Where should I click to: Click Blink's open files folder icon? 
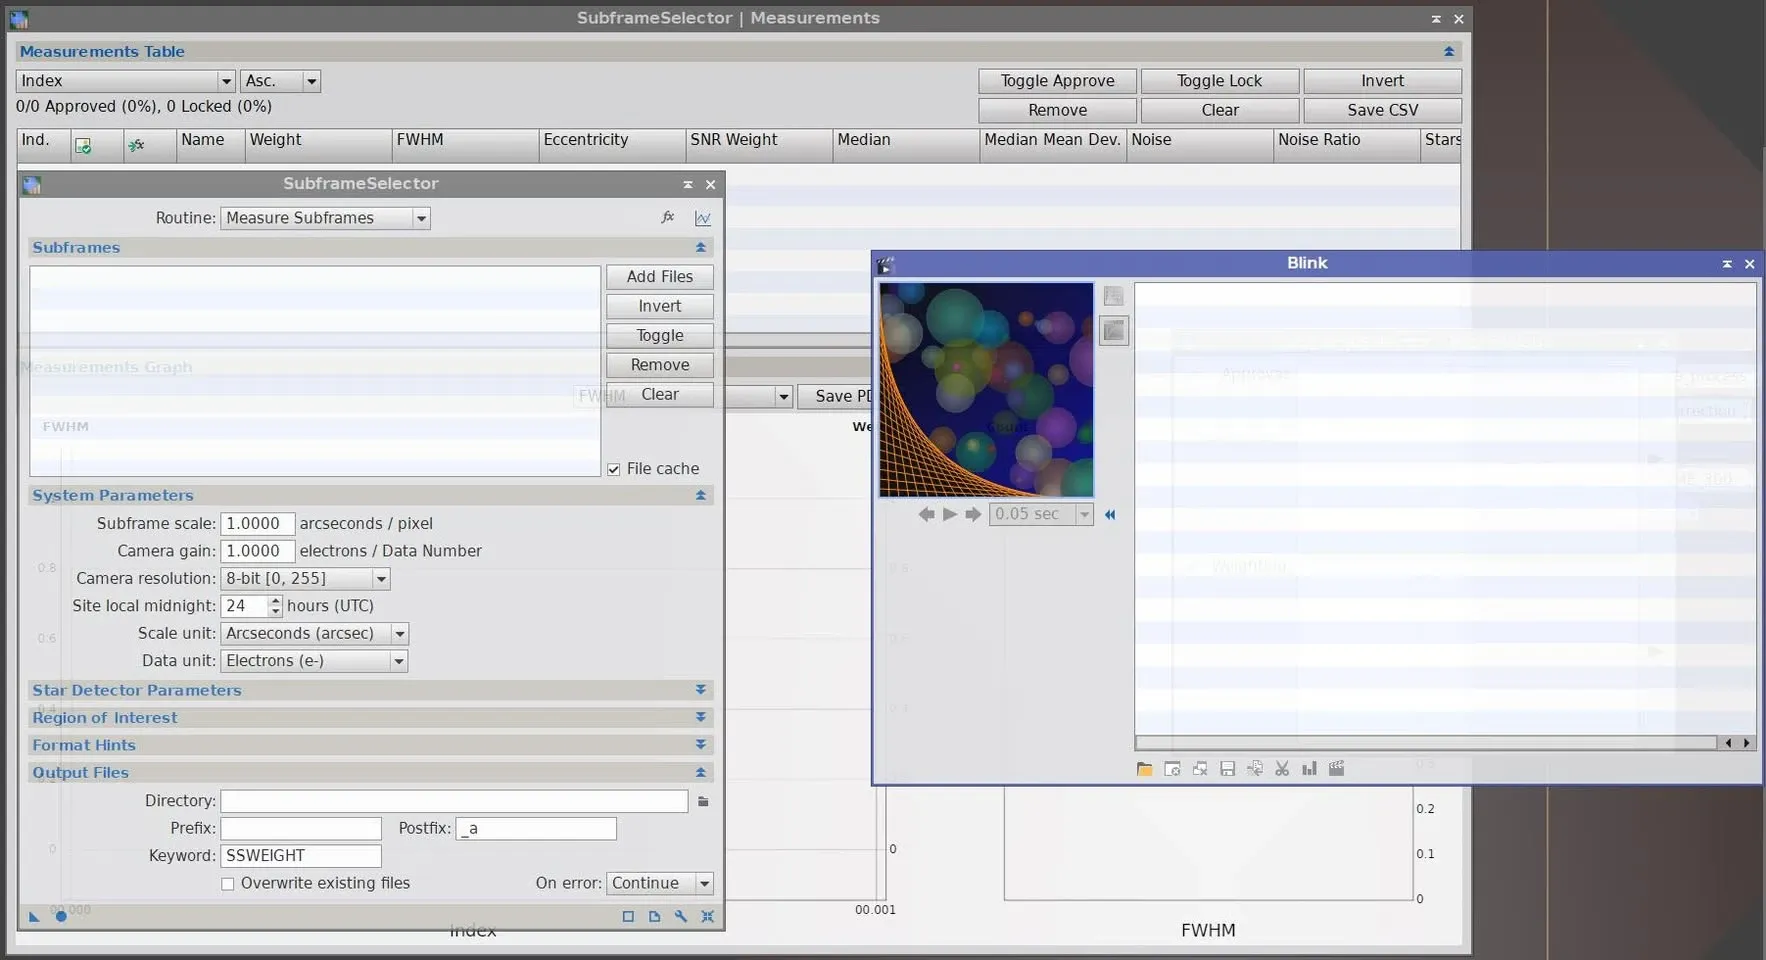pos(1145,768)
